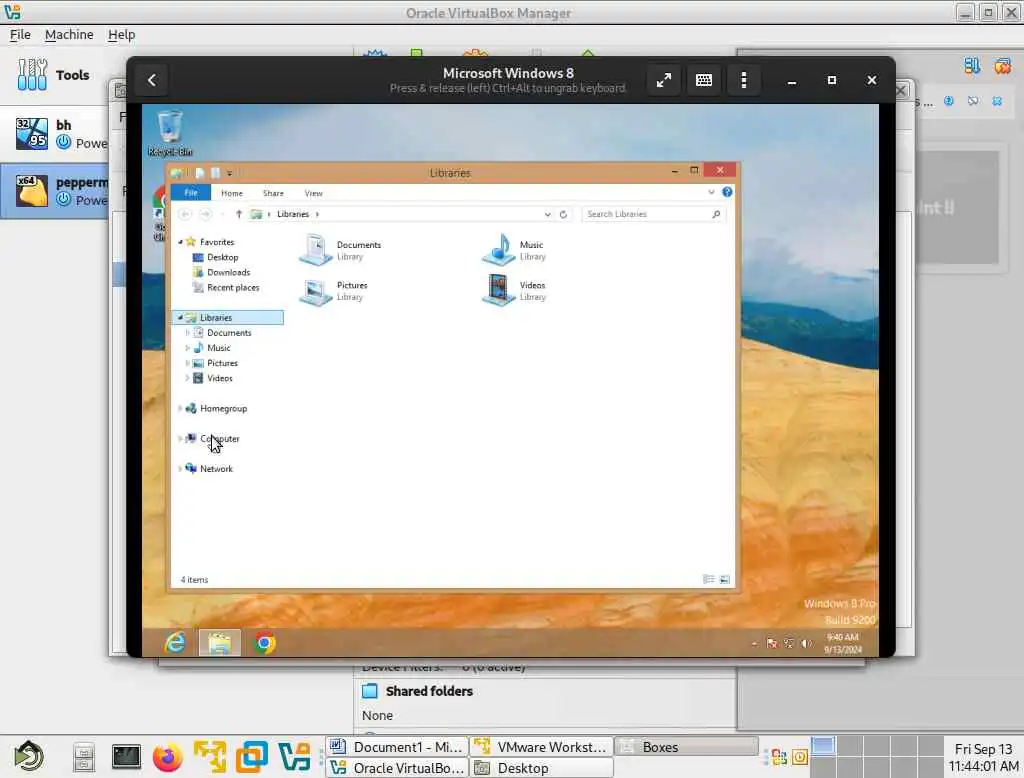Expand Documents under Libraries in tree
Screen dimensions: 1024x778
pos(187,332)
